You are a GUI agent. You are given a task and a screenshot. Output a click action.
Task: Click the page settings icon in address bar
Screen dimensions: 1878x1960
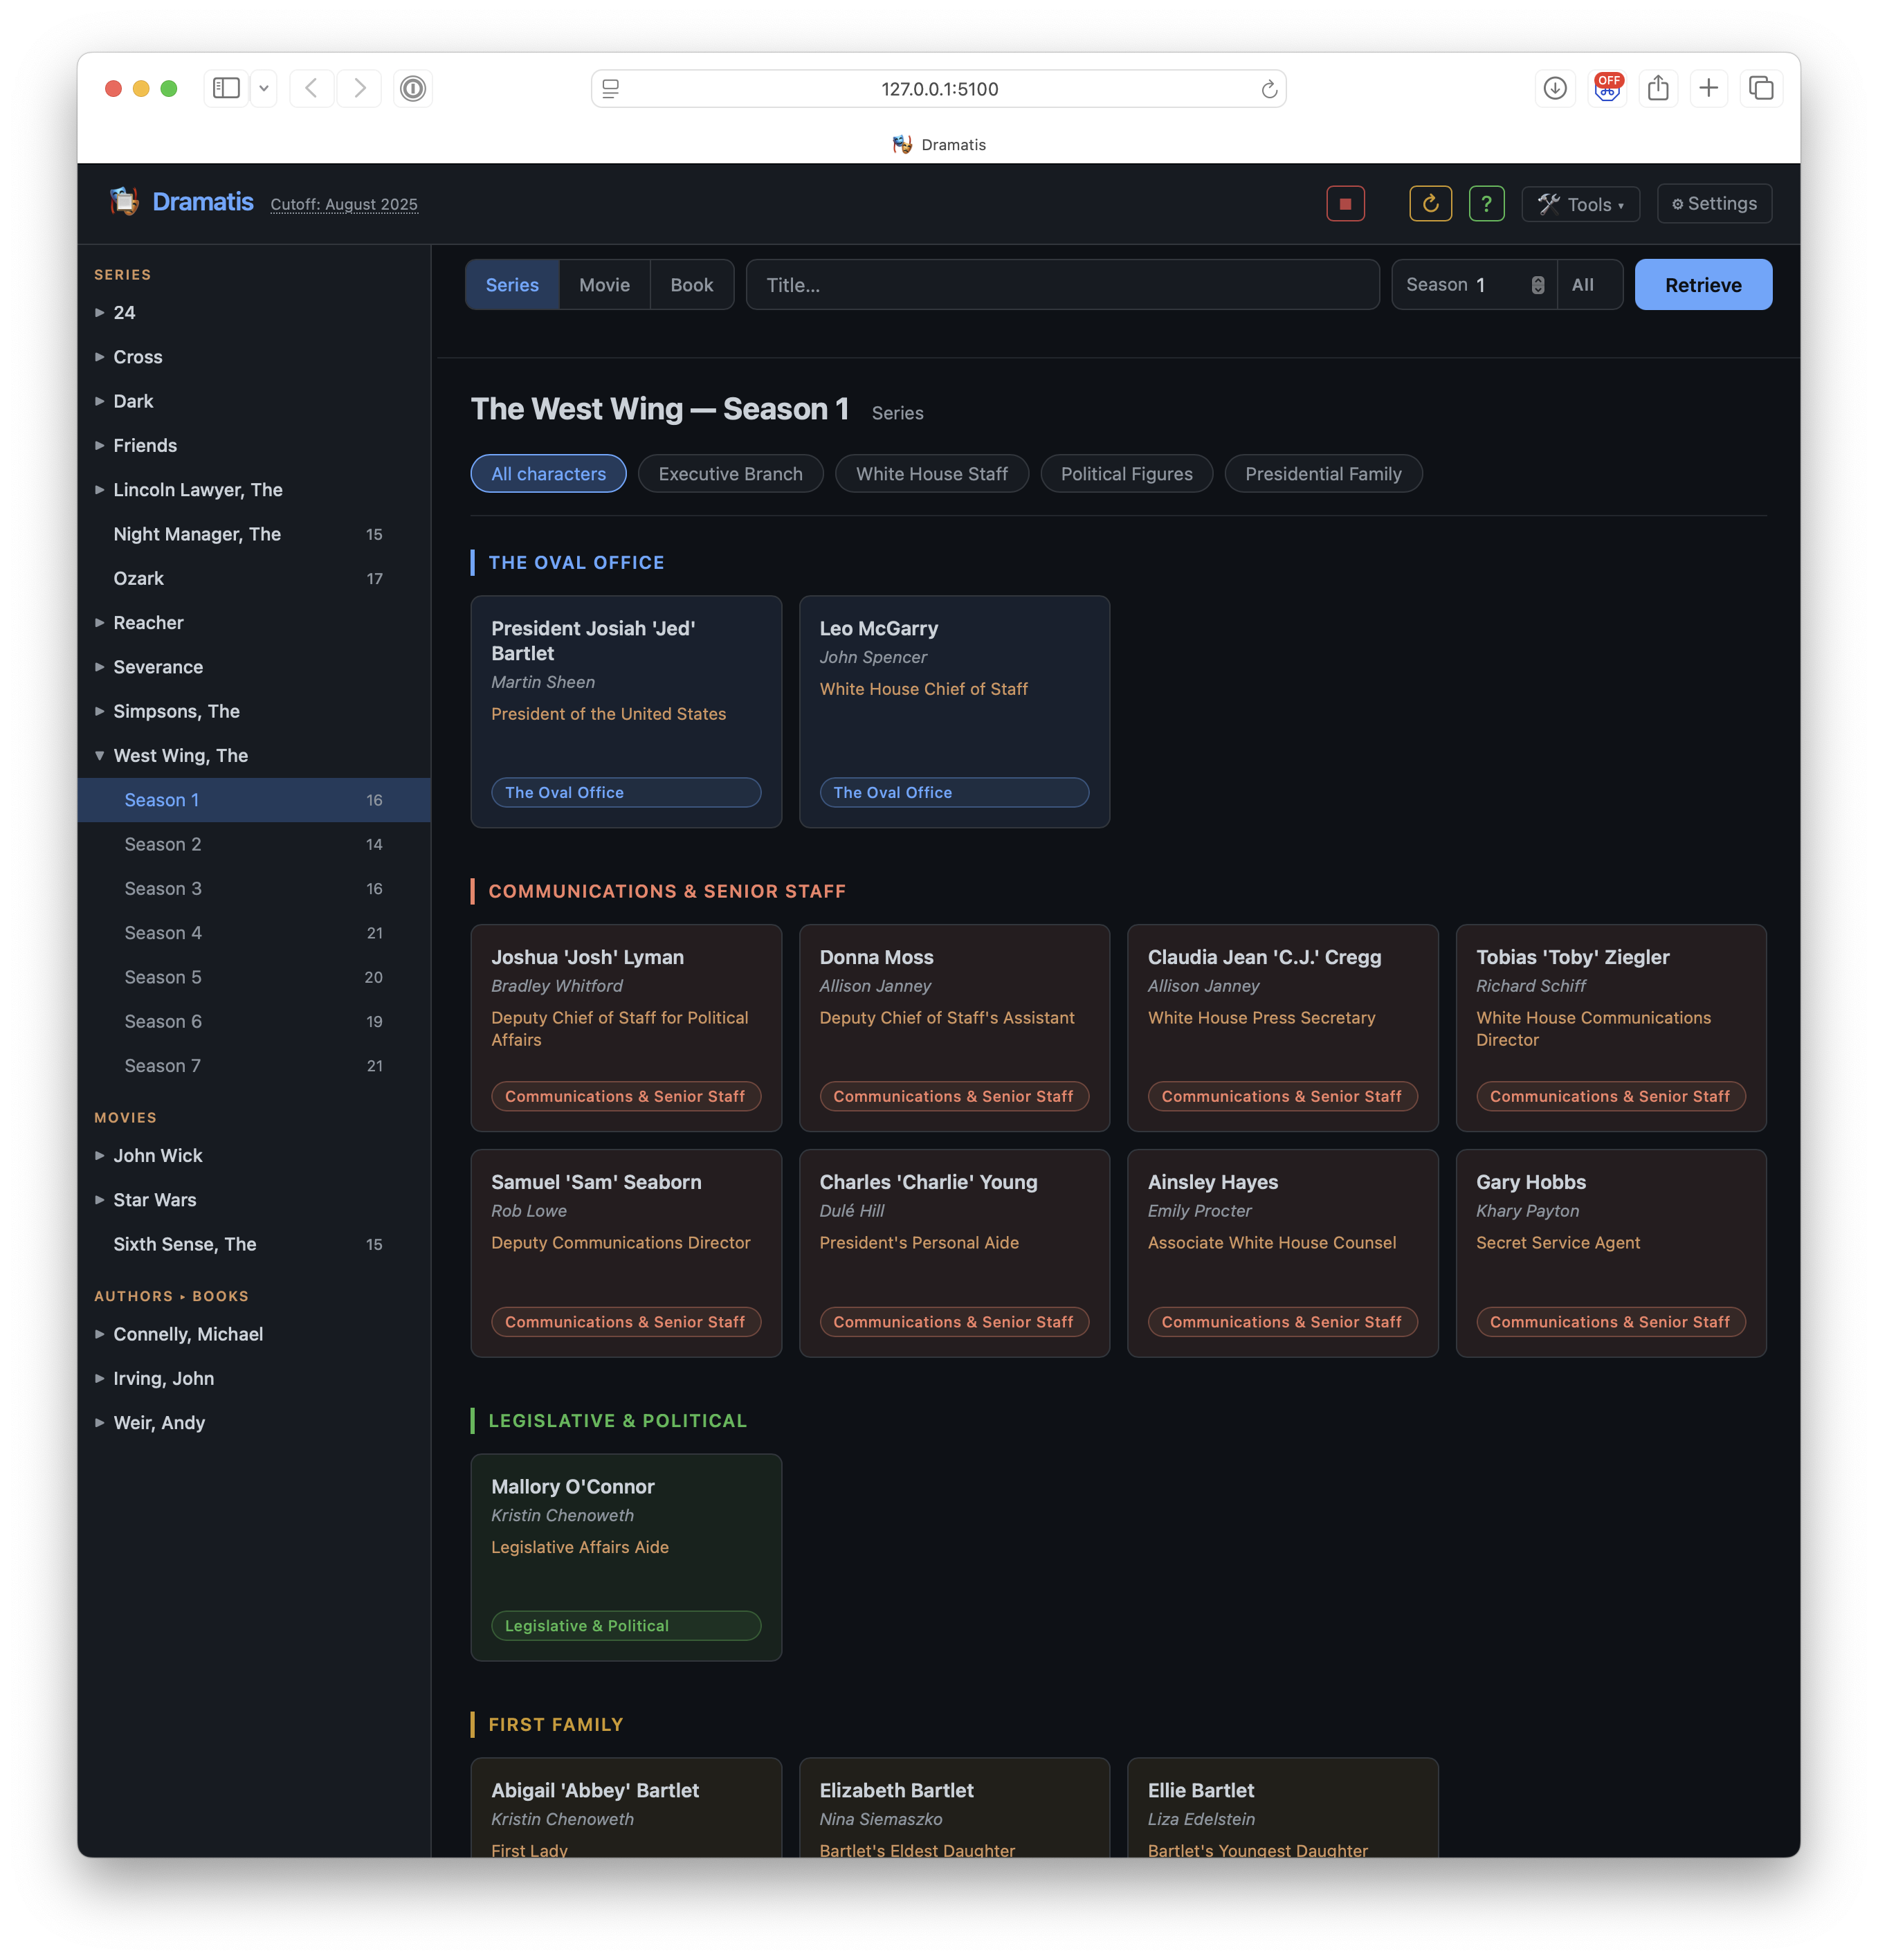tap(610, 89)
